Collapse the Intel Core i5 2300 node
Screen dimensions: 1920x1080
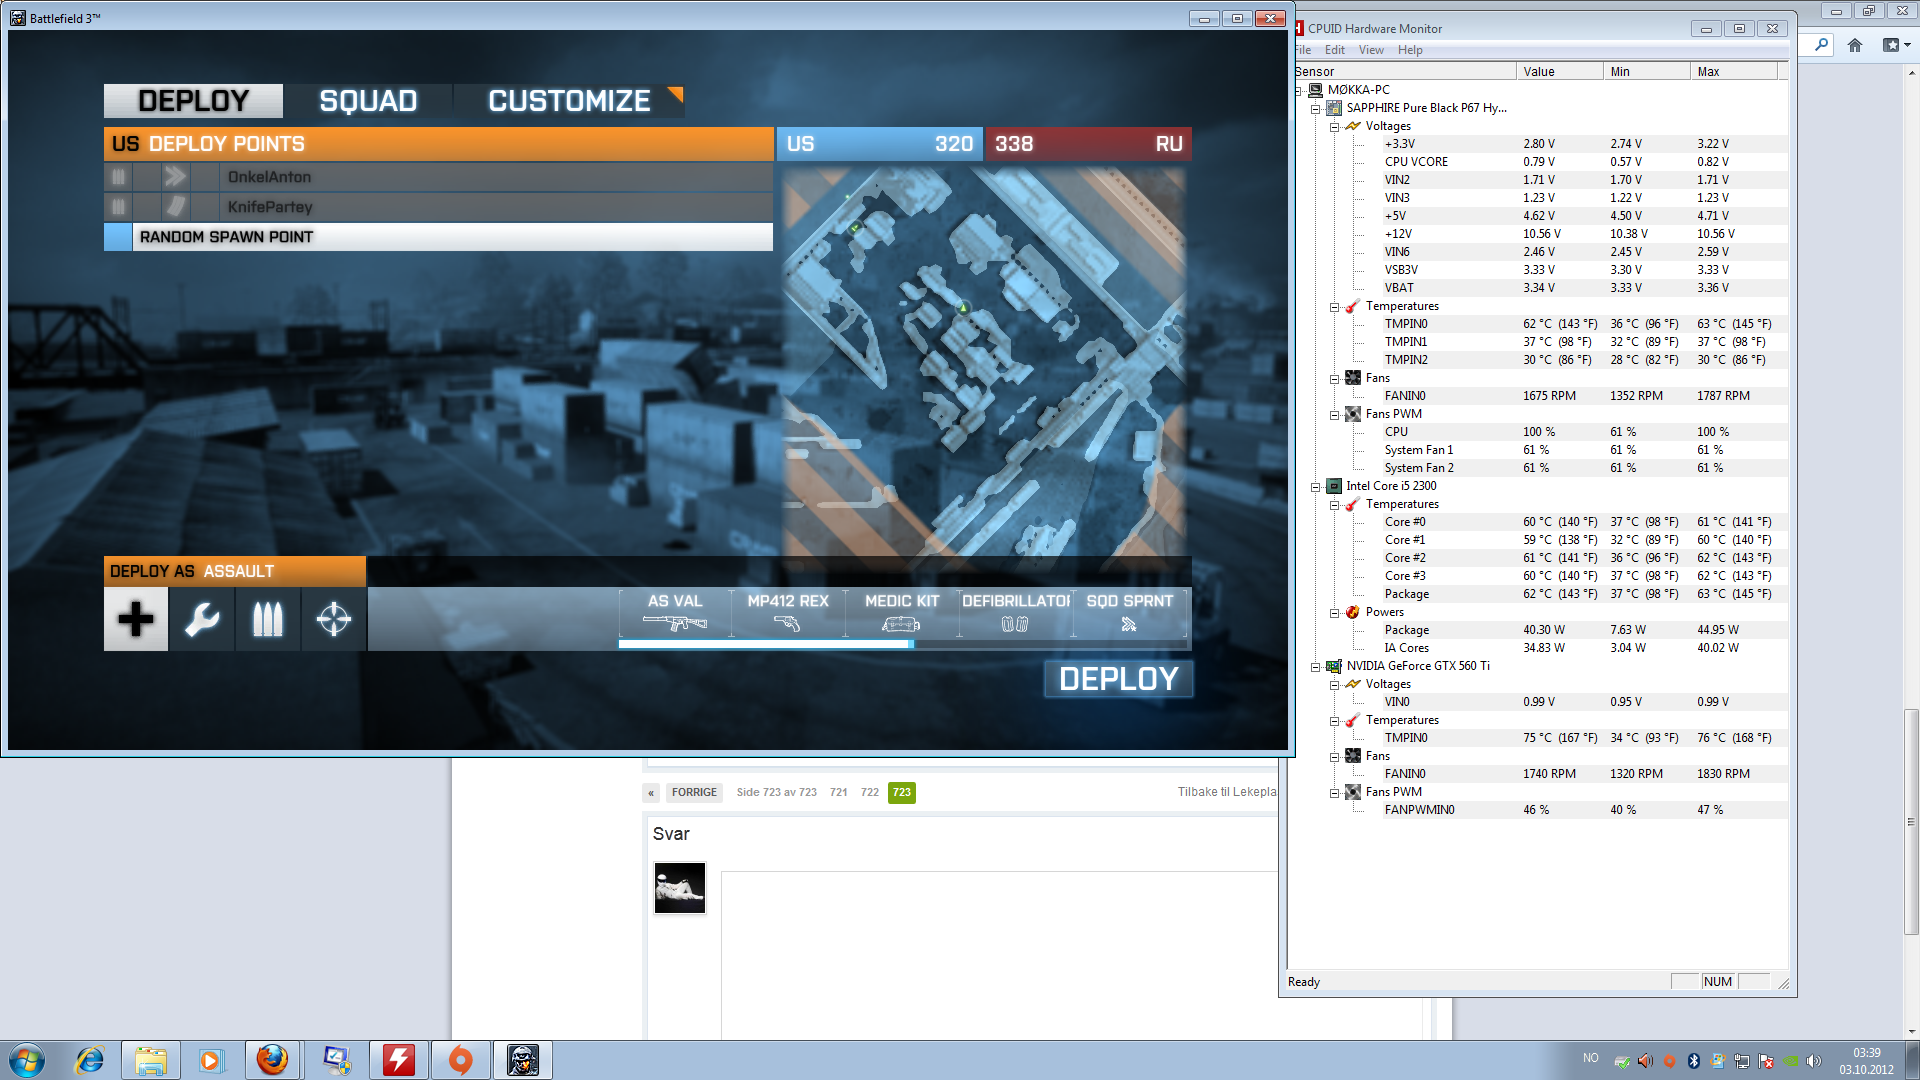1316,486
